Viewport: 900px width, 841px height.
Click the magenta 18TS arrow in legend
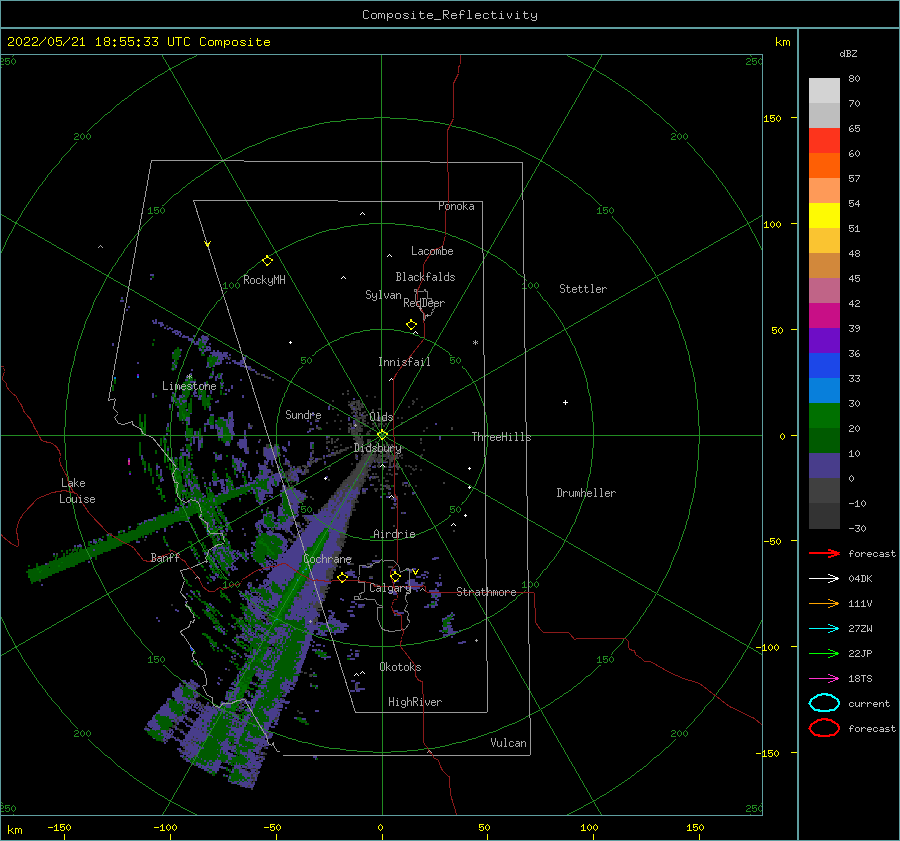(x=824, y=679)
